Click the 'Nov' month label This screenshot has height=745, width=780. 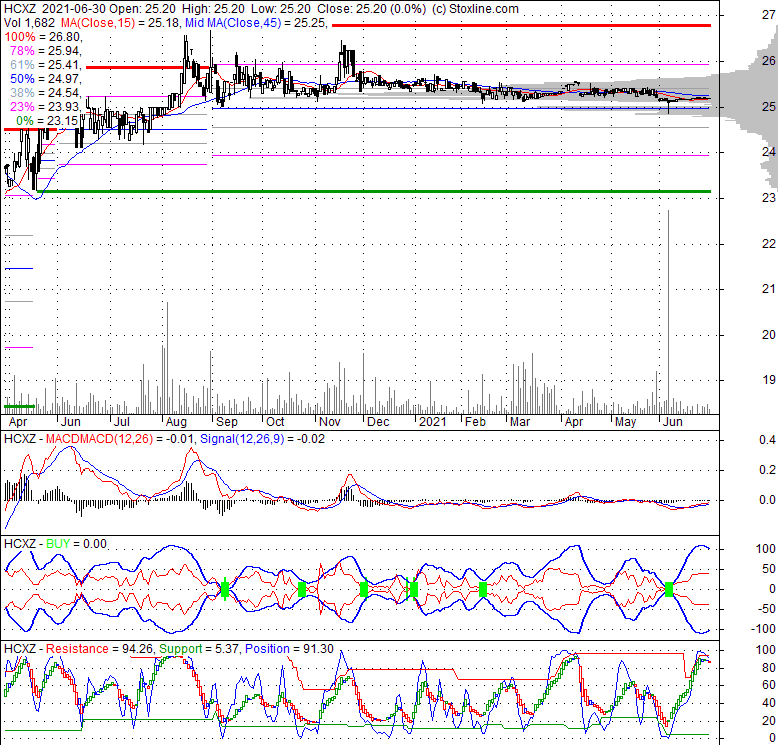pyautogui.click(x=329, y=422)
